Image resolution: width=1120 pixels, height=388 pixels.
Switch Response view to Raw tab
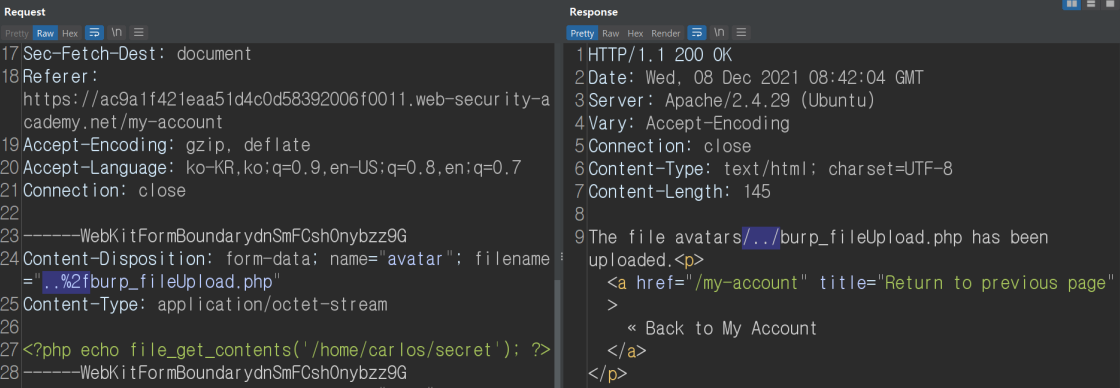[x=611, y=33]
